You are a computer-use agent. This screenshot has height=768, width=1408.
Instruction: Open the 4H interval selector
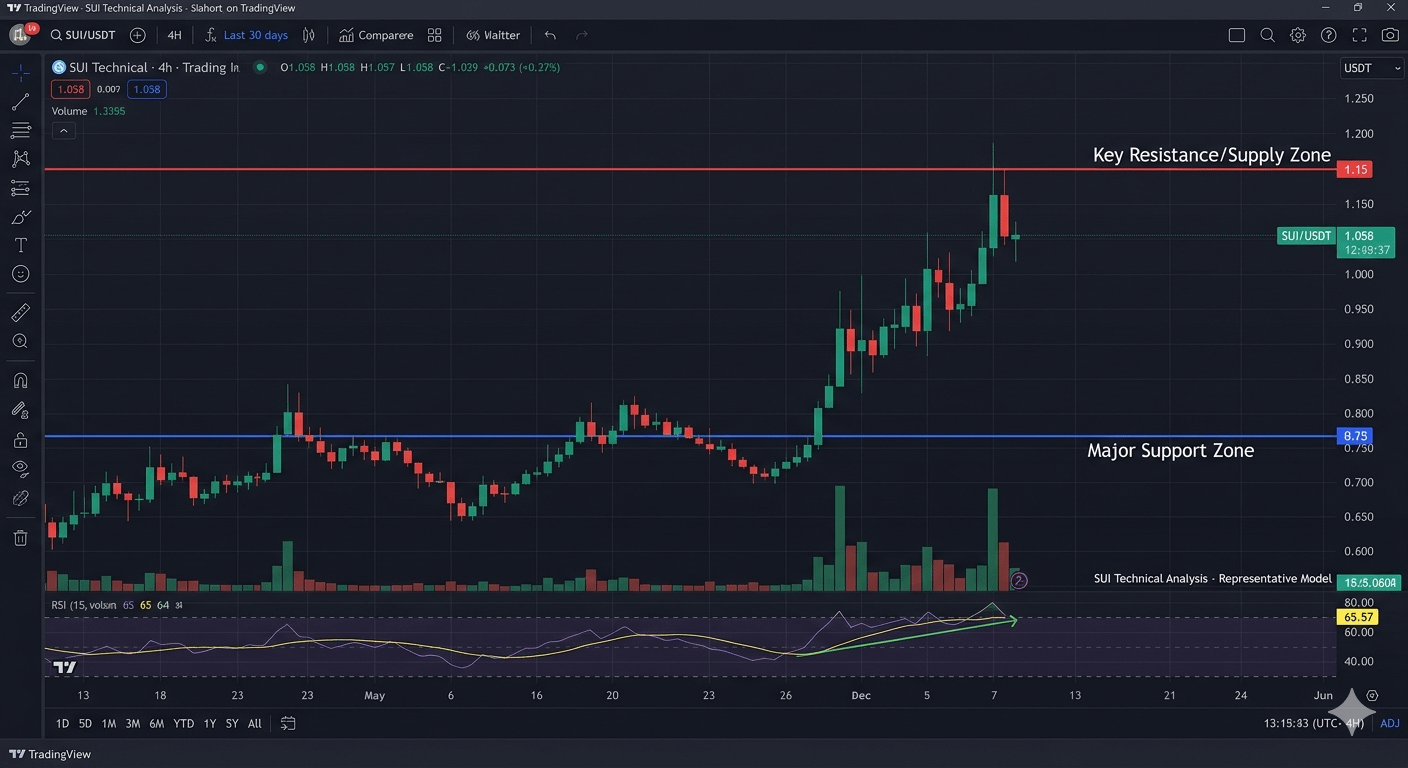coord(174,35)
